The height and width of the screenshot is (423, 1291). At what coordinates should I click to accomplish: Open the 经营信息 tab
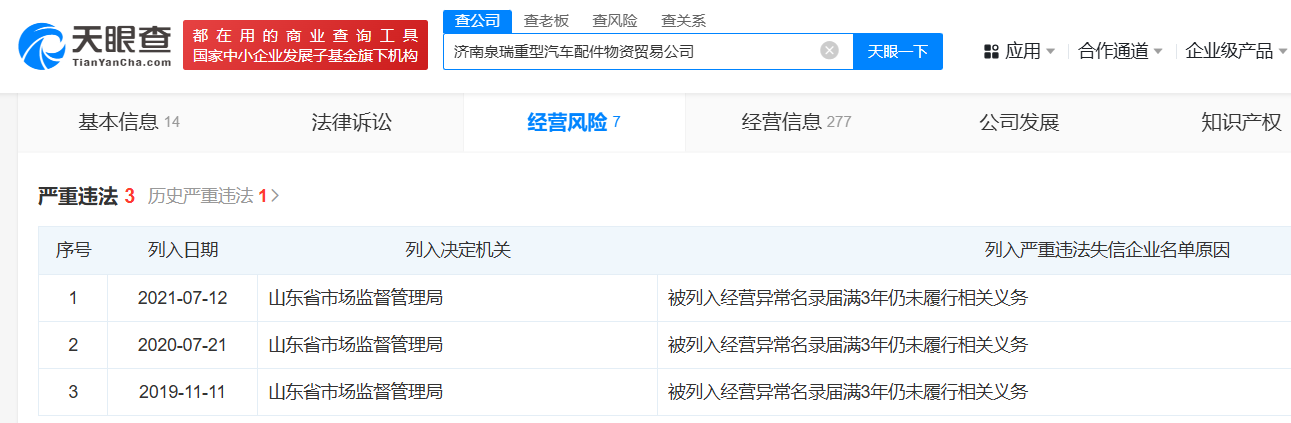point(796,123)
